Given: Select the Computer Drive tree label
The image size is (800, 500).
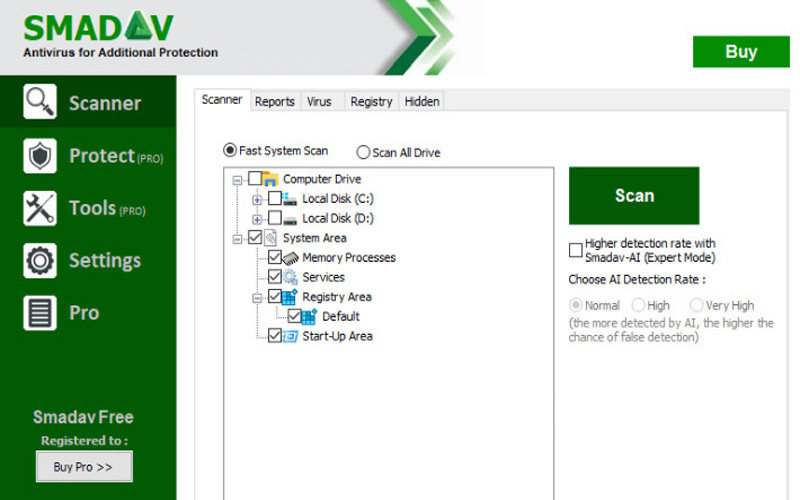Looking at the screenshot, I should coord(322,179).
